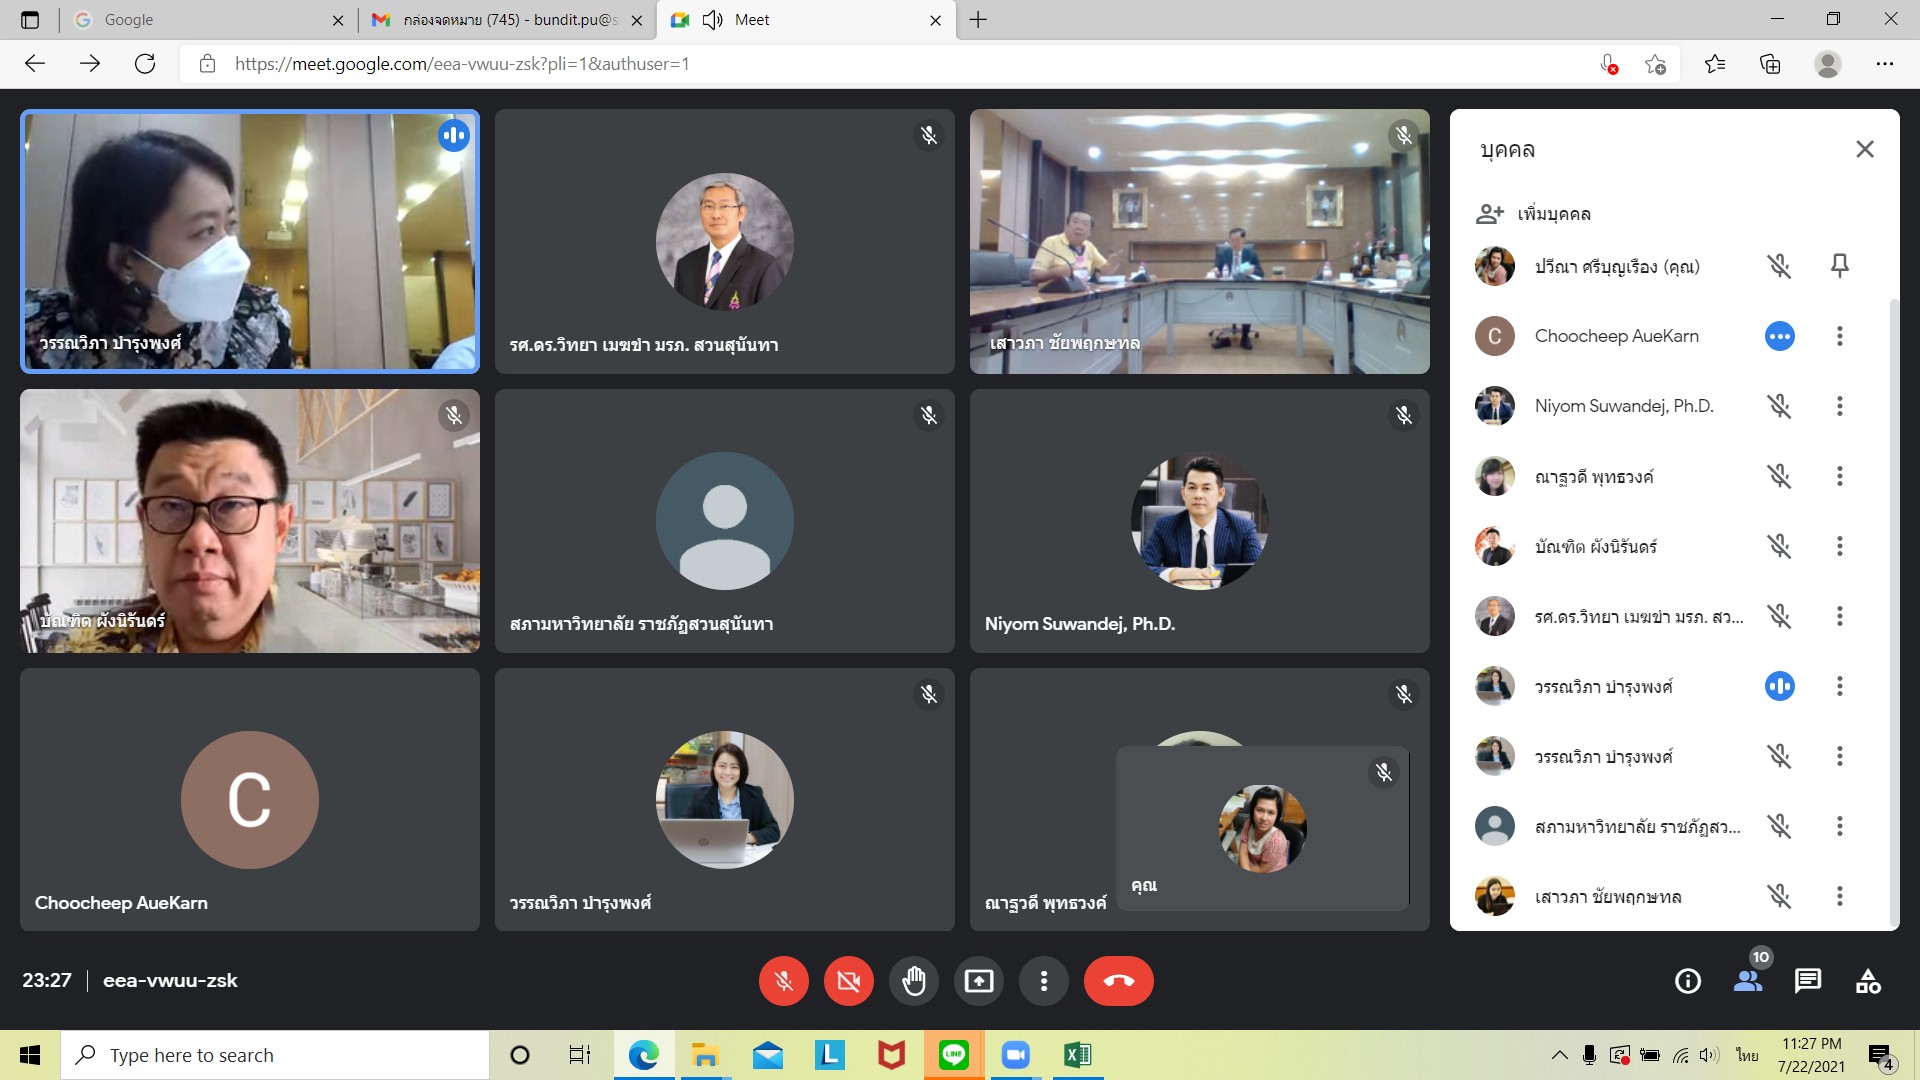Screen dimensions: 1920x1080
Task: Open the activities shapes icon
Action: [1867, 981]
